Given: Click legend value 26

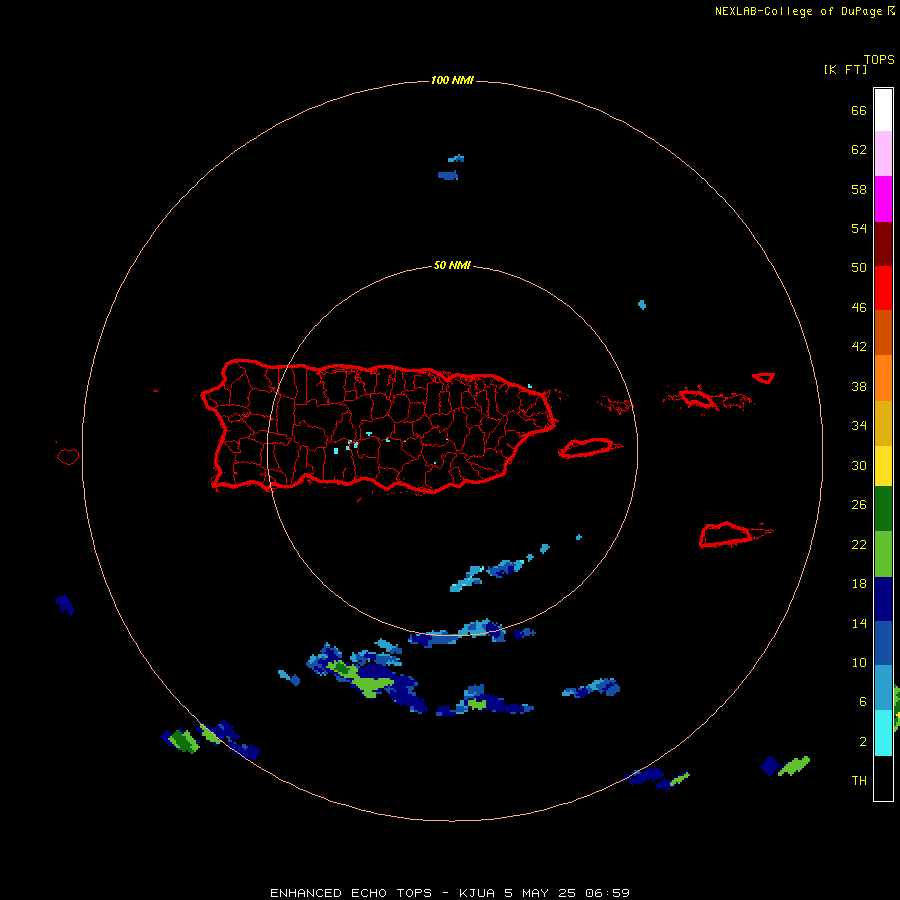Looking at the screenshot, I should [859, 505].
